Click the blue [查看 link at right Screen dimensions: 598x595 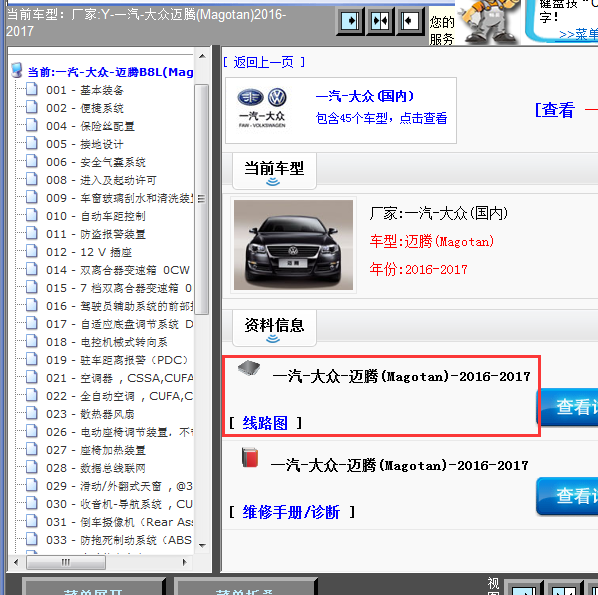tap(555, 110)
